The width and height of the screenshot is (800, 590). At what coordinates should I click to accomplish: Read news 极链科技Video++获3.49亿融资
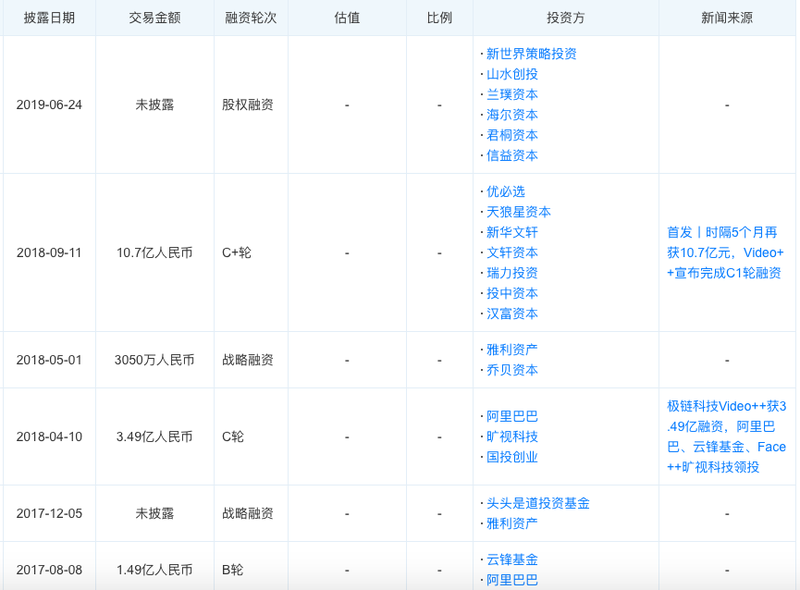coord(727,436)
